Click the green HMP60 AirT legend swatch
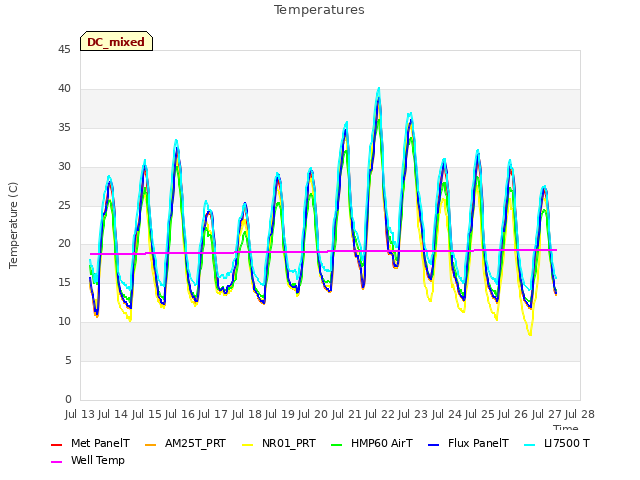 coord(336,444)
